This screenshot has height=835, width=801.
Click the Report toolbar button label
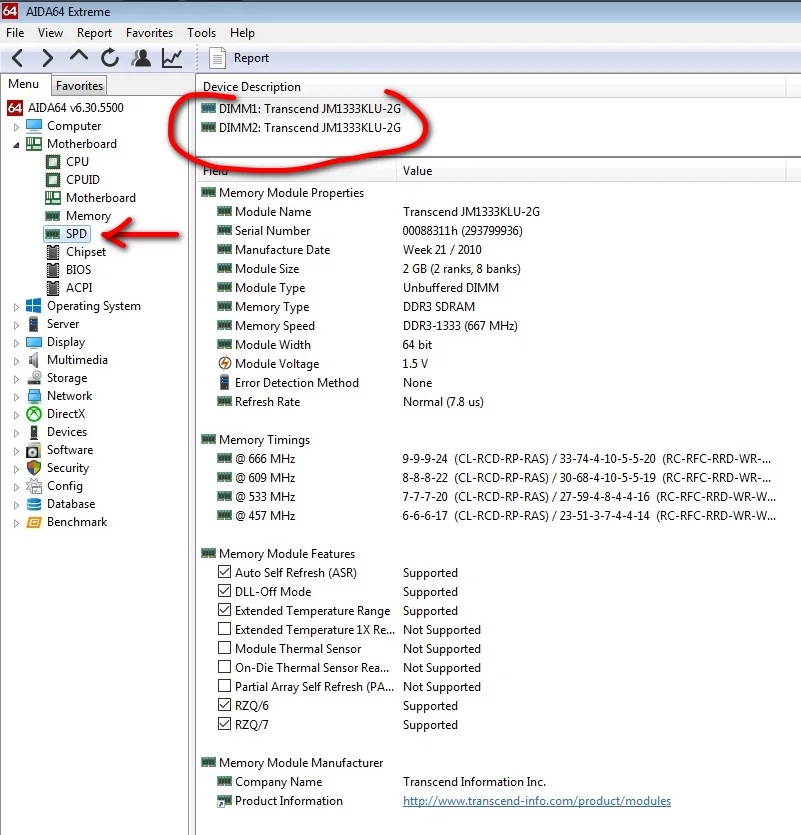(x=251, y=58)
